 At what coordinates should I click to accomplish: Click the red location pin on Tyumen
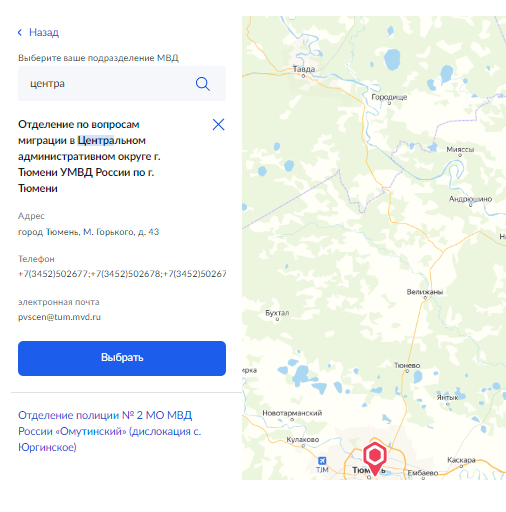tap(375, 458)
